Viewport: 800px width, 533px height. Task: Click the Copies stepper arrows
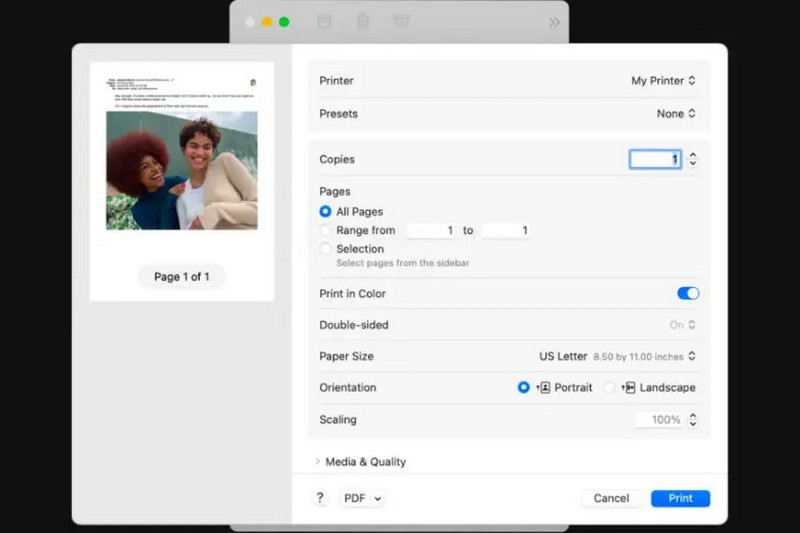pyautogui.click(x=693, y=159)
